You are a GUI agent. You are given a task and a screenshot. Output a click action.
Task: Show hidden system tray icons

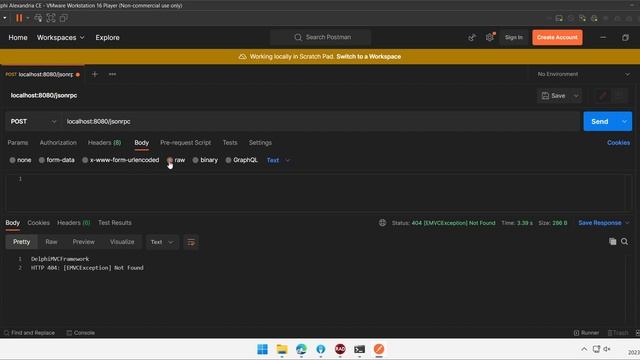(x=584, y=349)
